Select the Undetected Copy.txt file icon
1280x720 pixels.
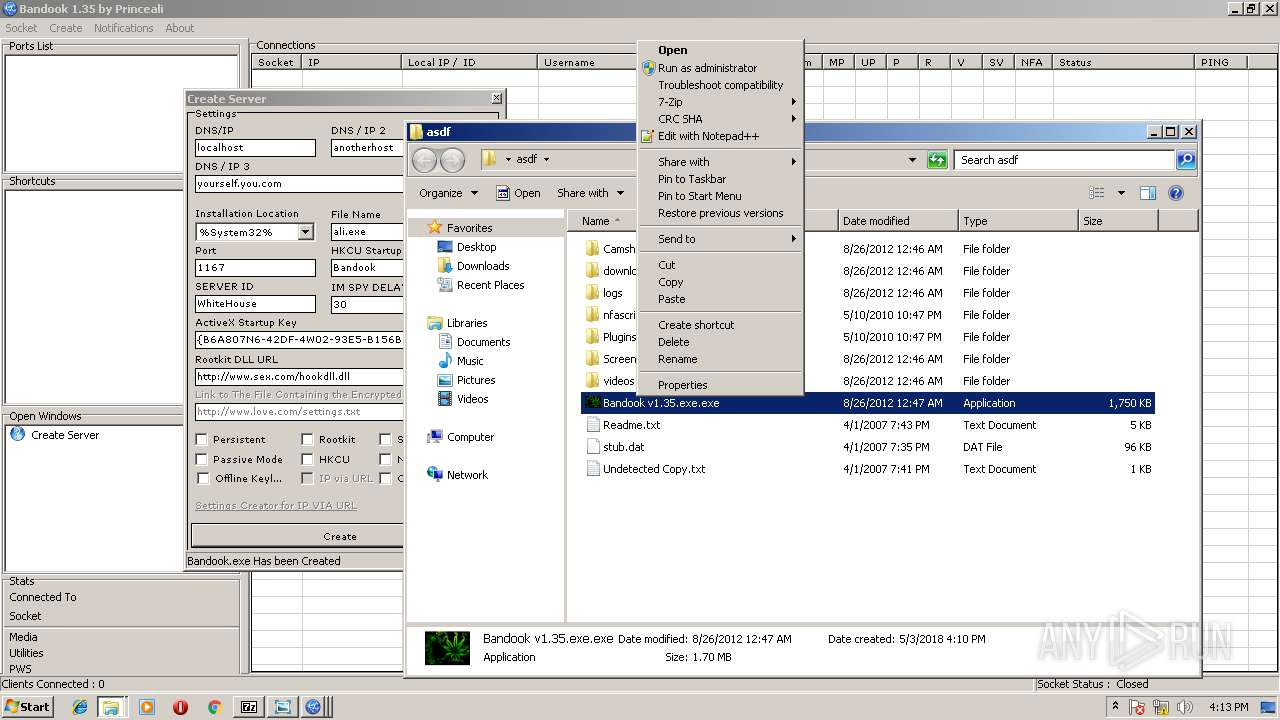(x=593, y=469)
